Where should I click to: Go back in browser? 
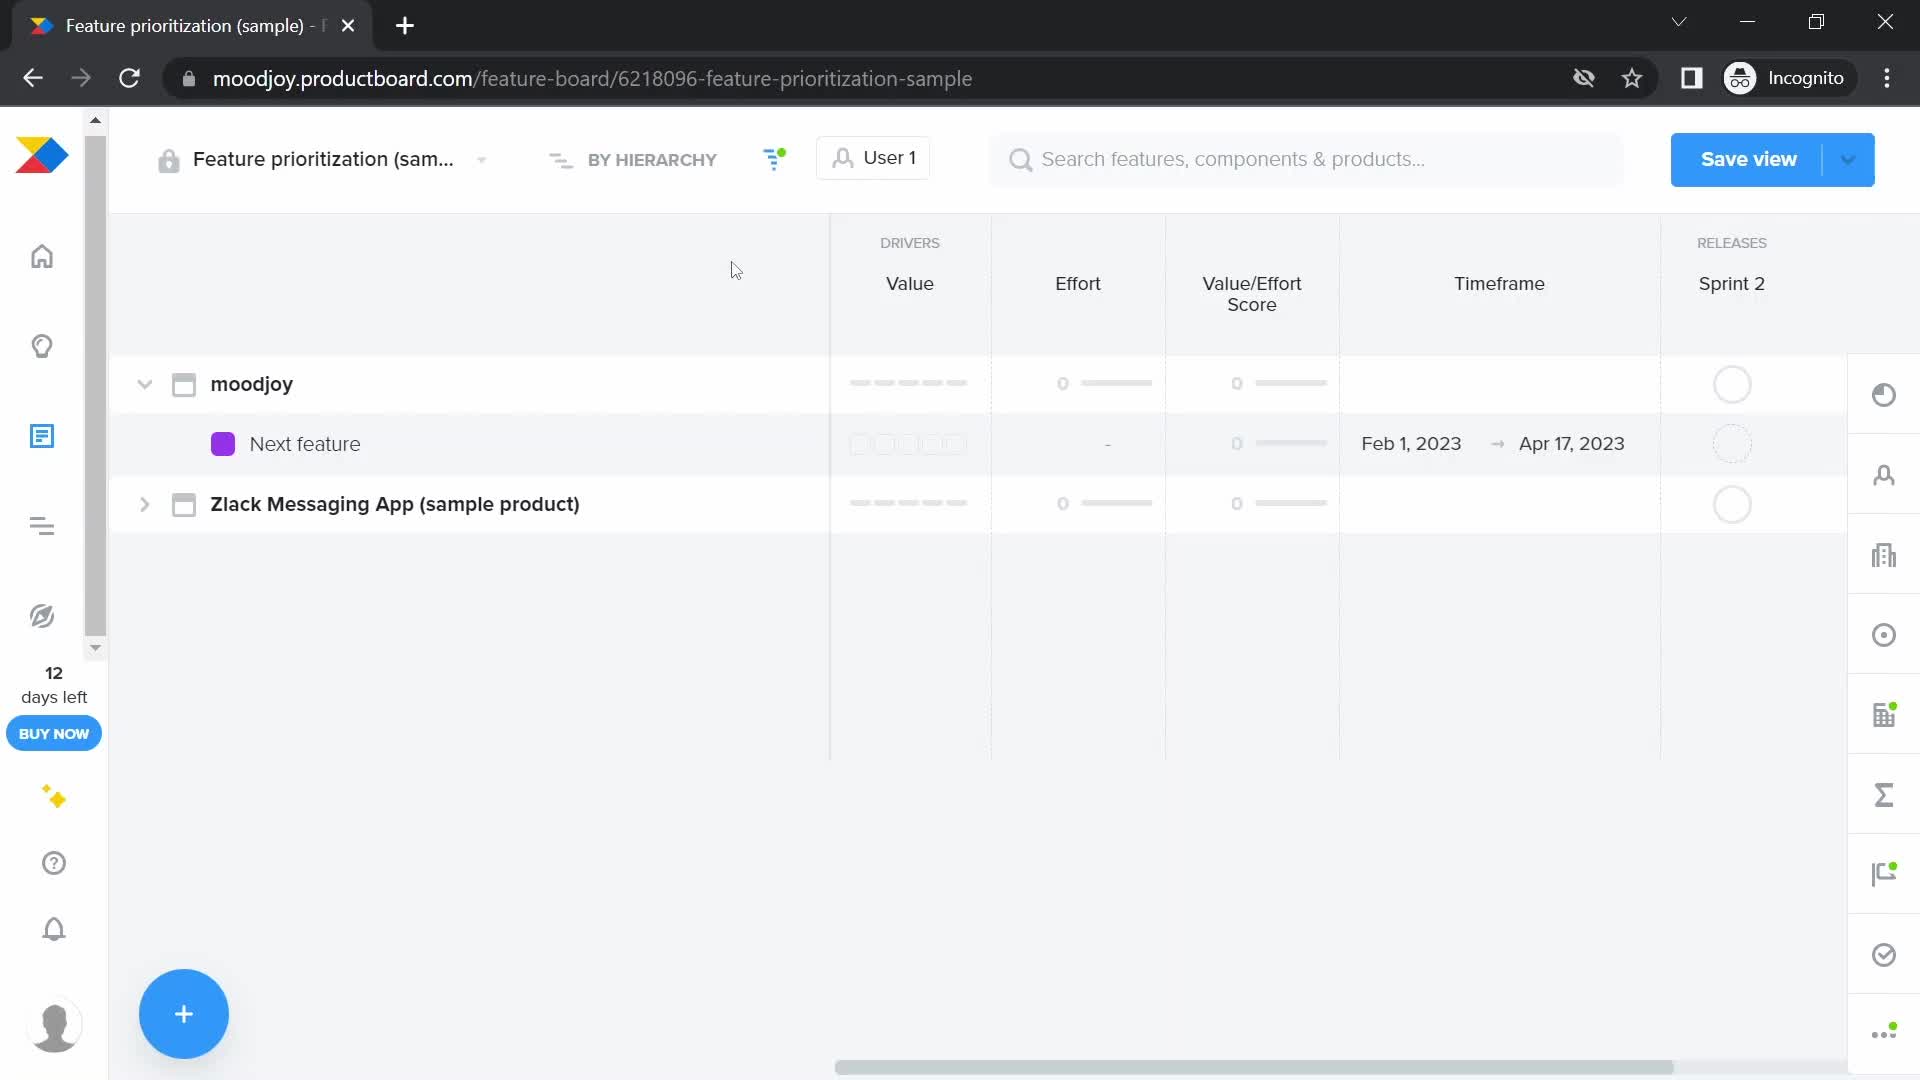[33, 78]
